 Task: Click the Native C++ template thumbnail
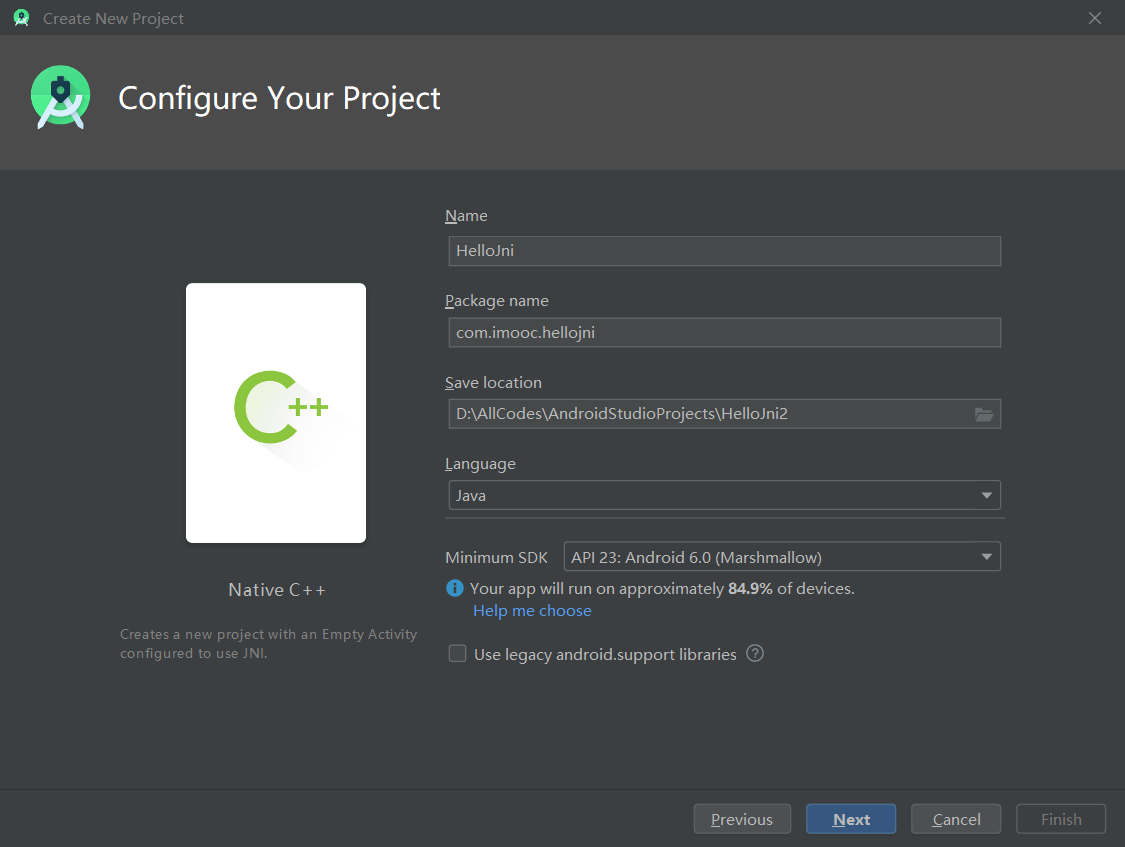[276, 413]
